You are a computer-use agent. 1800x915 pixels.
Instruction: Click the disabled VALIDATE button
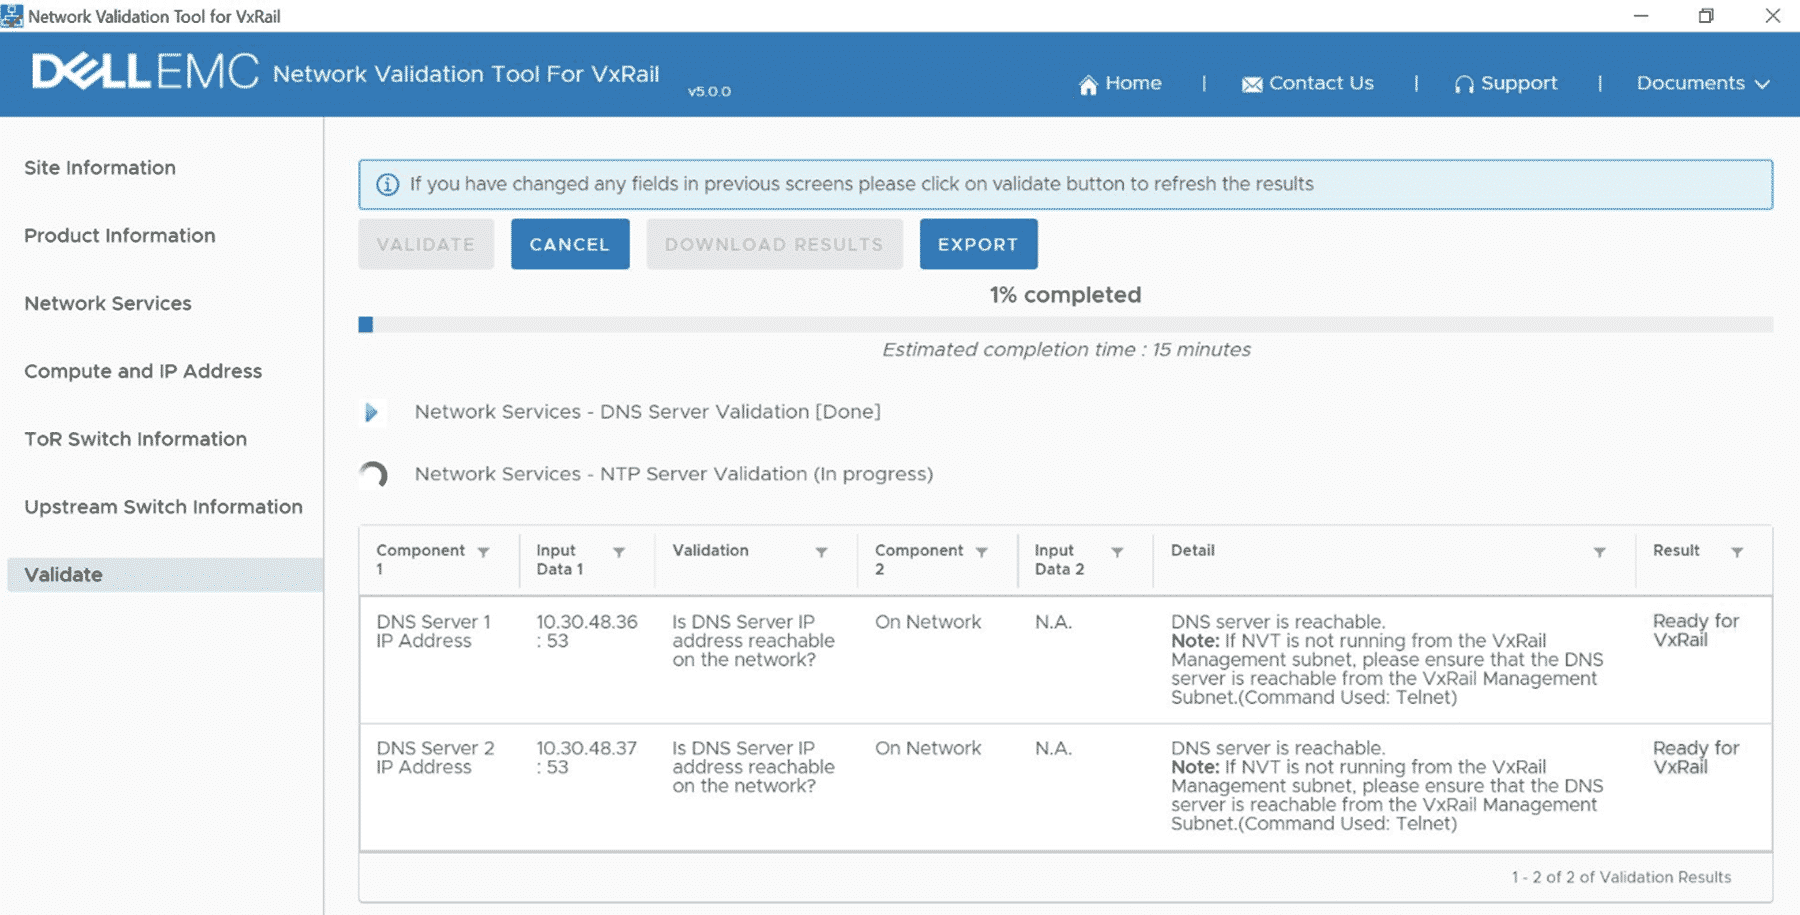[x=426, y=244]
